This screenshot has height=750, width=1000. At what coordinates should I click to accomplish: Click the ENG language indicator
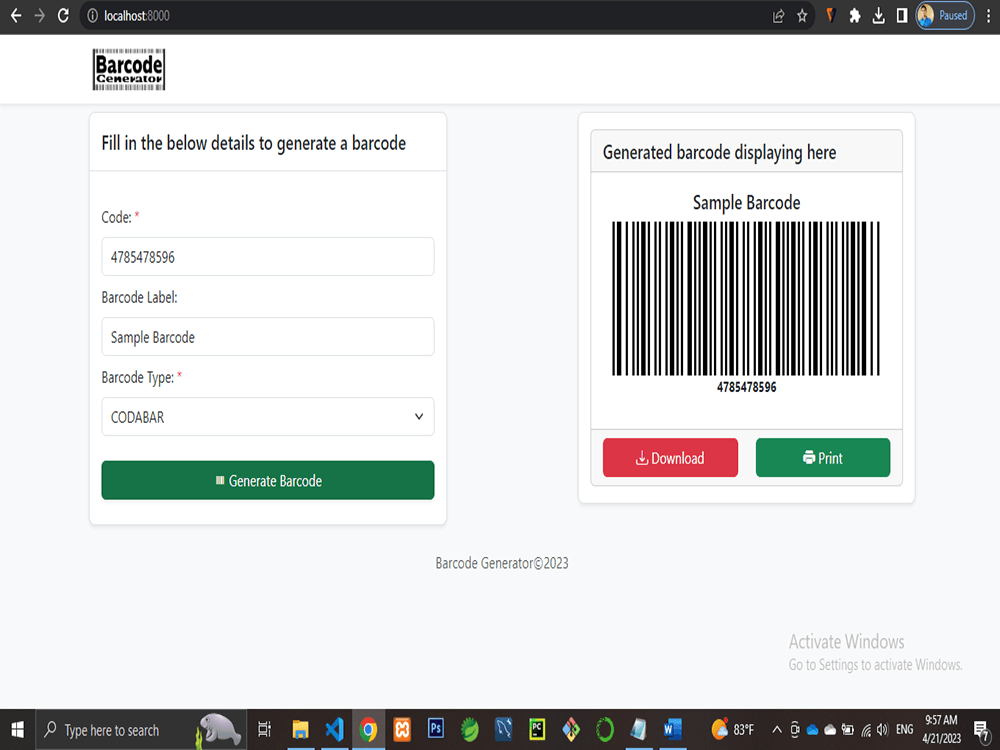904,730
